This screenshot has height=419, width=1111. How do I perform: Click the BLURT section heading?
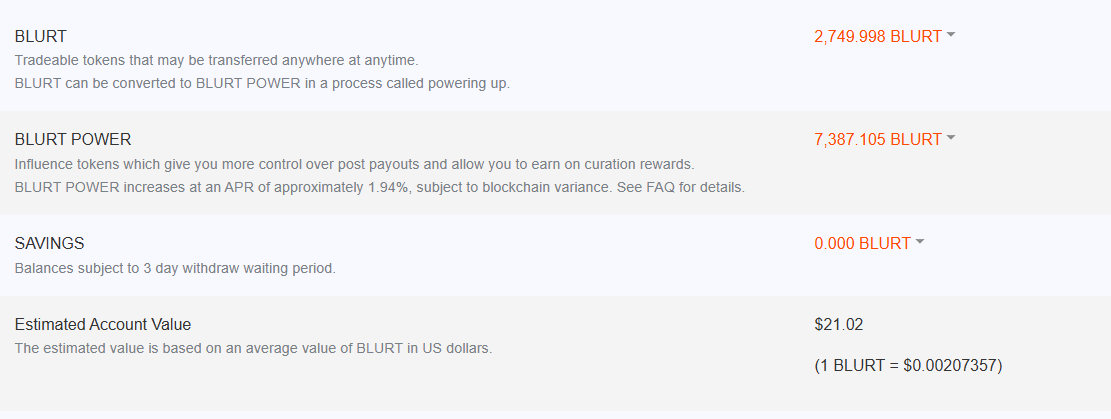[41, 37]
